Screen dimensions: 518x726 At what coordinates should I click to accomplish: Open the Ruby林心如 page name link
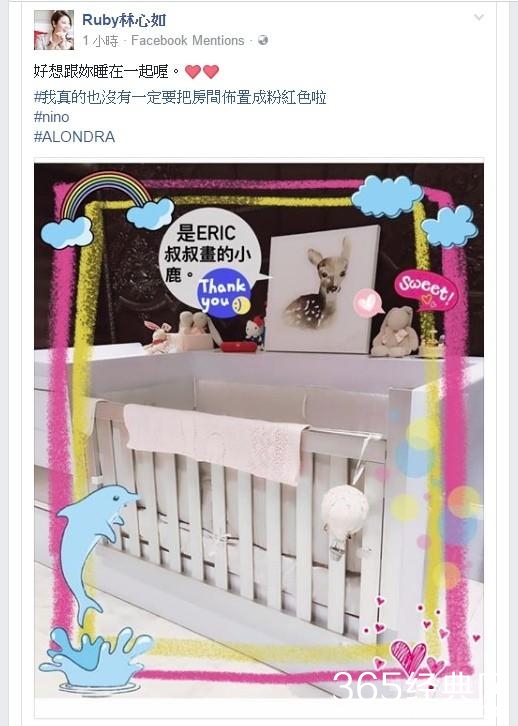click(124, 20)
